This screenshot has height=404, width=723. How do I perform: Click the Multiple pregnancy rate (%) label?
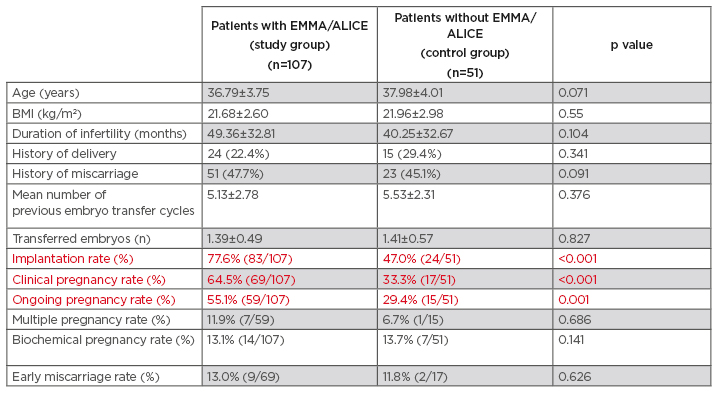pyautogui.click(x=89, y=318)
